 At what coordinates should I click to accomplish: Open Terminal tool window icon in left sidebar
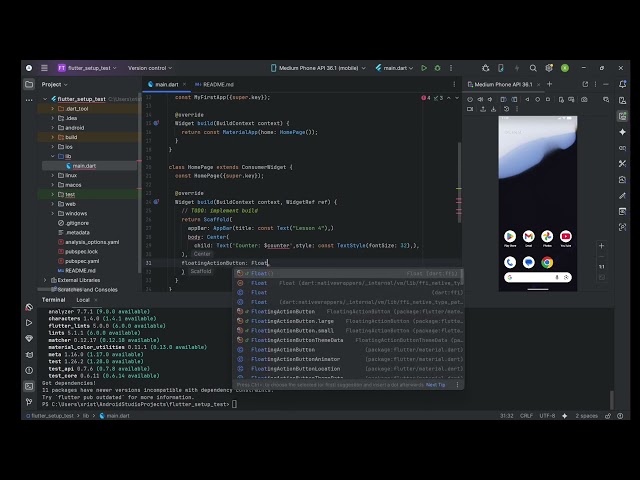(29, 386)
